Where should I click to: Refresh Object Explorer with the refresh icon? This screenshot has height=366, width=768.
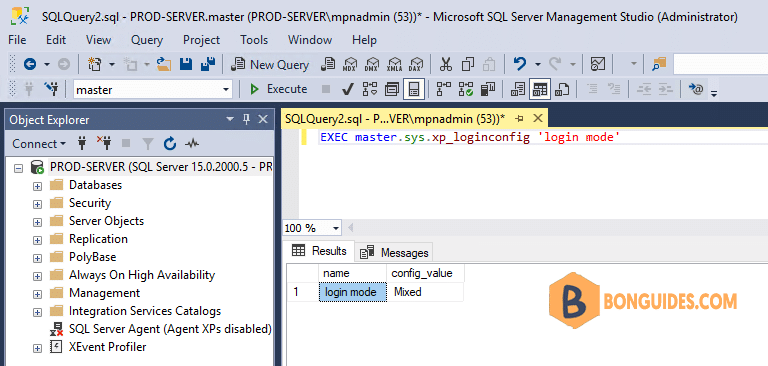[x=170, y=144]
